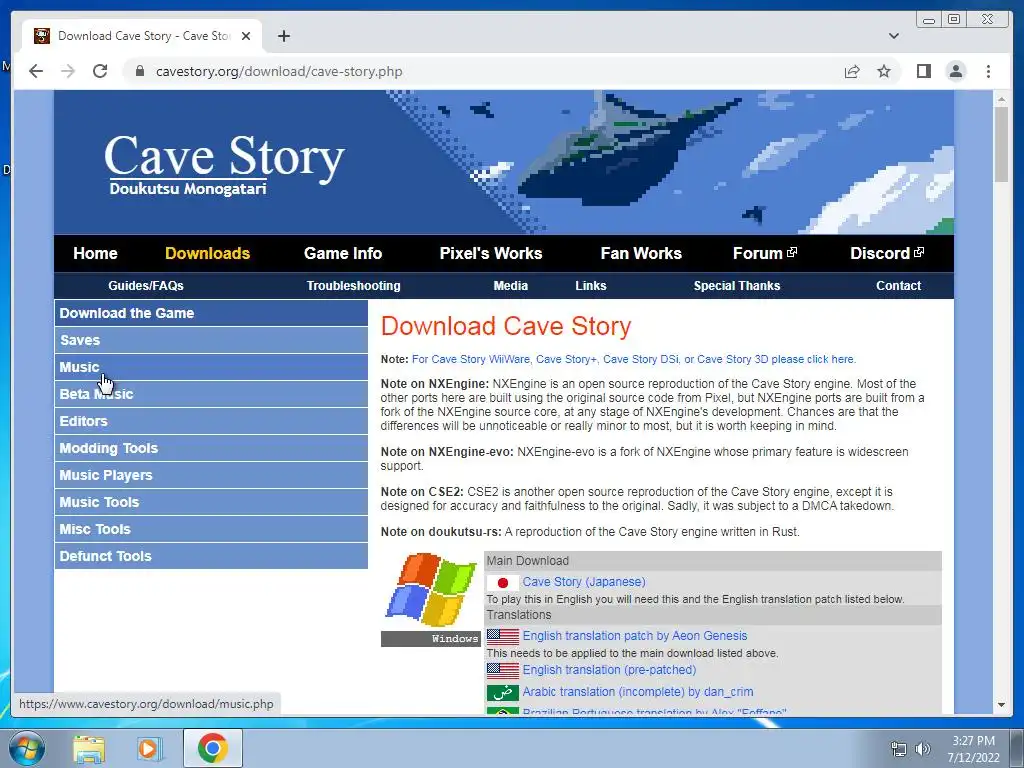Open the Chrome three-dot menu
The width and height of the screenshot is (1024, 768).
[x=988, y=71]
